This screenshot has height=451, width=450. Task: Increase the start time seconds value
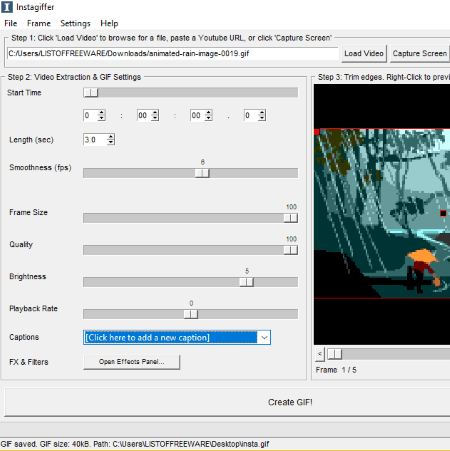click(209, 113)
